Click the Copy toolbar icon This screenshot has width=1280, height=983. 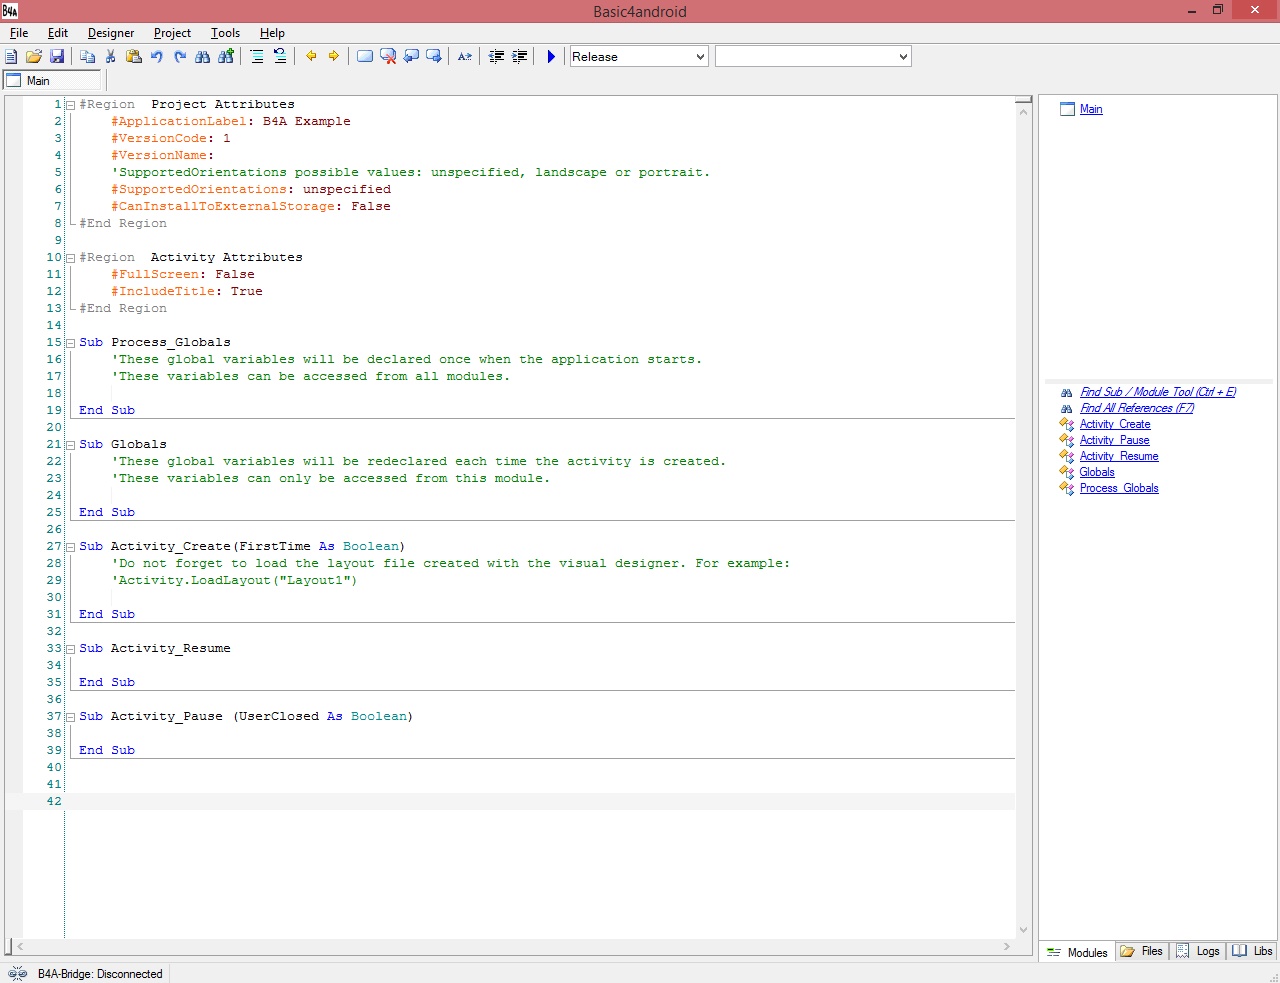87,57
